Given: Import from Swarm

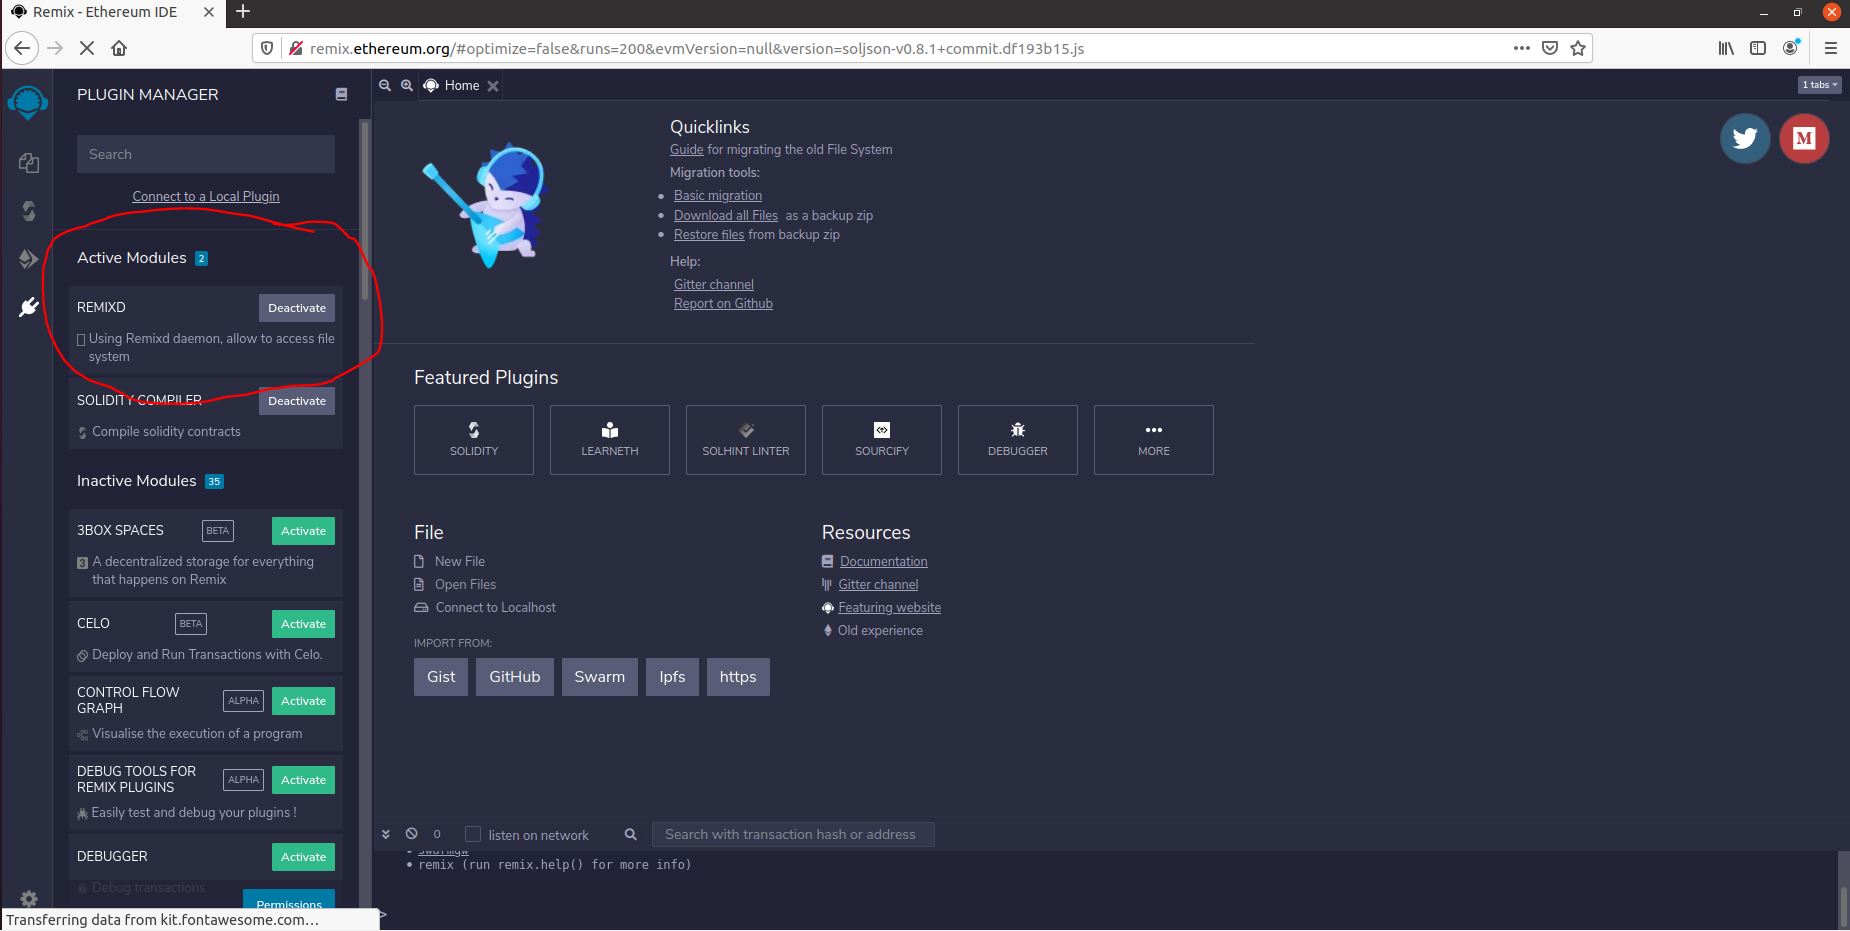Looking at the screenshot, I should (600, 676).
